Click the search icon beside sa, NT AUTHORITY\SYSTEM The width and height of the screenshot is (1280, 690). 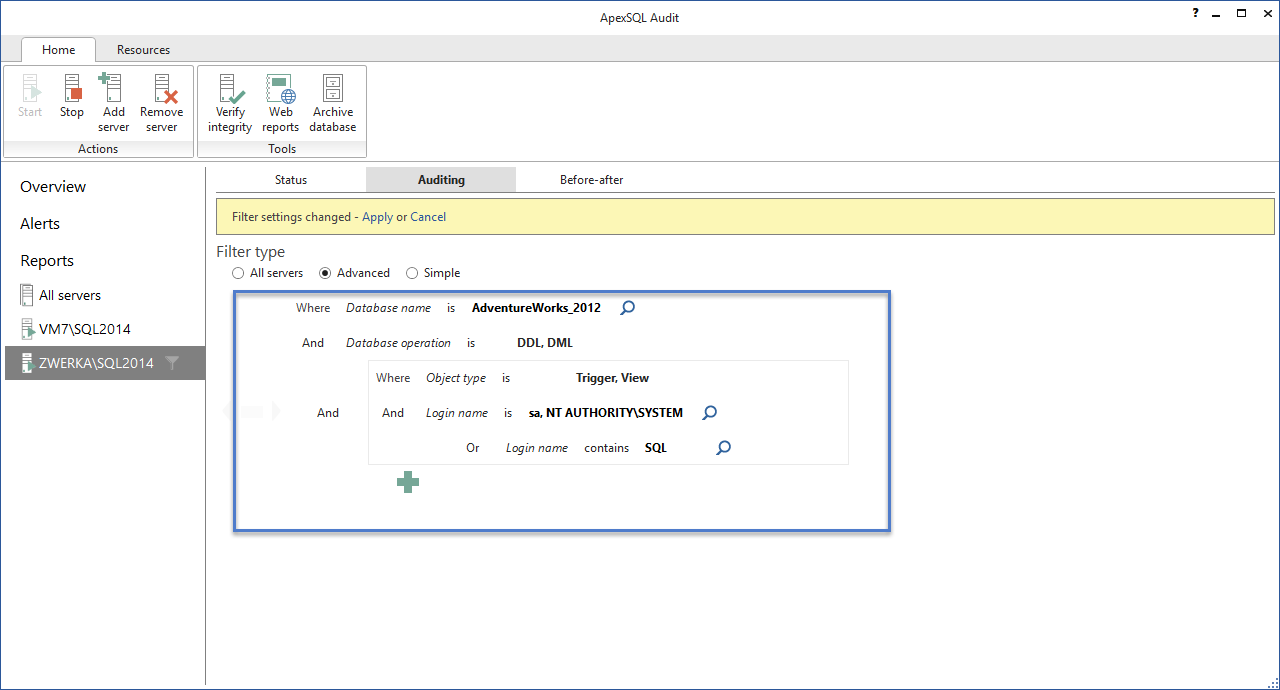point(710,413)
